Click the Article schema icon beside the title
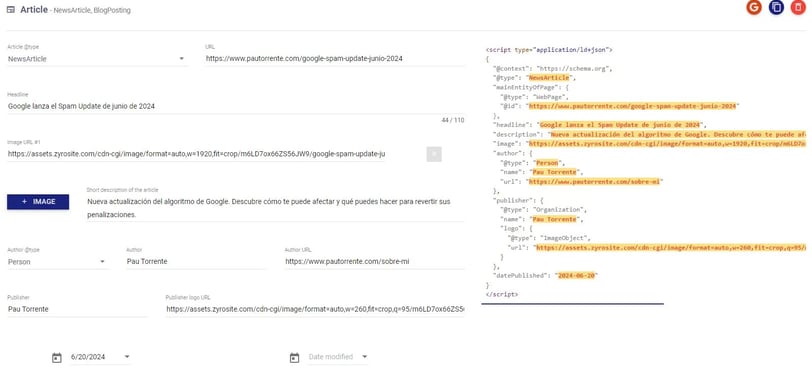The height and width of the screenshot is (375, 812). point(11,10)
